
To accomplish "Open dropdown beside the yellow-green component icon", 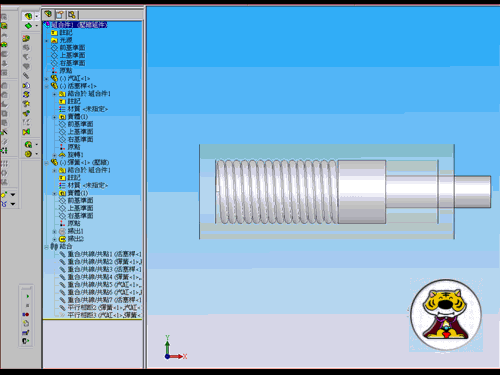I will pos(37,144).
